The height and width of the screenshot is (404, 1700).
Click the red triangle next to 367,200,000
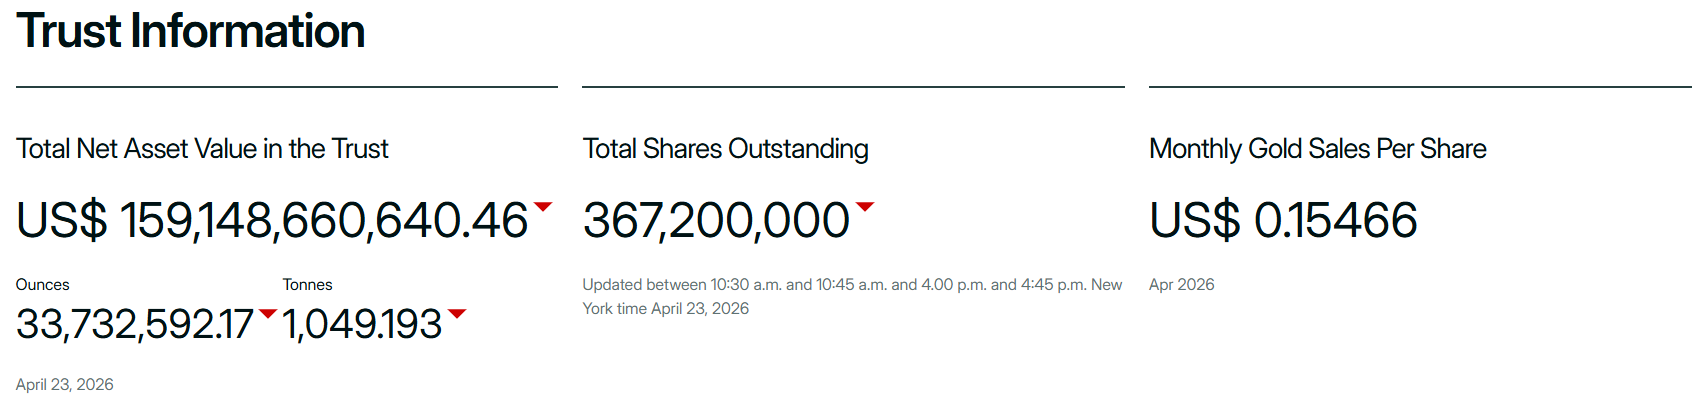[x=865, y=207]
